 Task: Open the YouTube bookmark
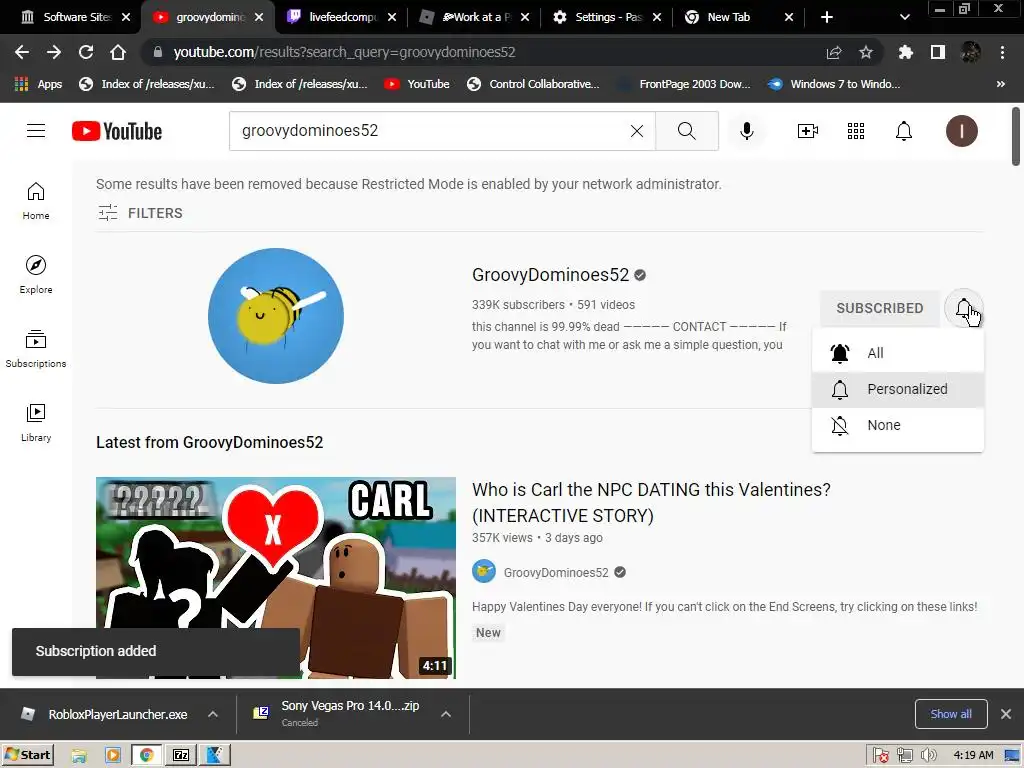click(x=417, y=84)
